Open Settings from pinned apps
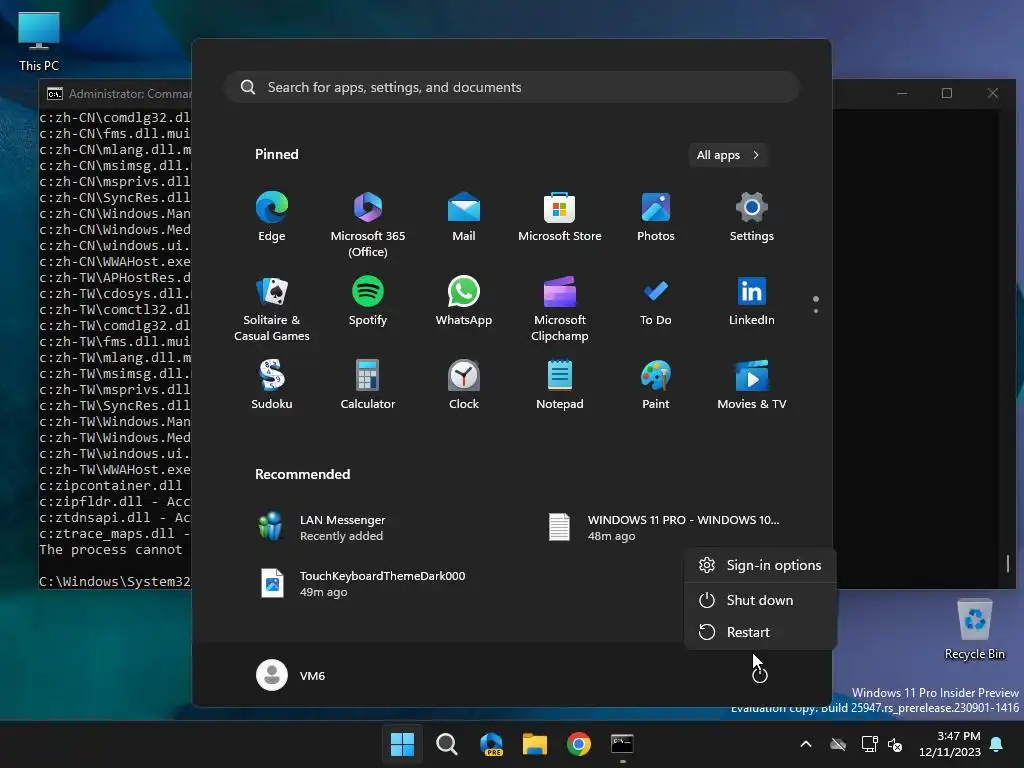Image resolution: width=1024 pixels, height=768 pixels. 752,217
